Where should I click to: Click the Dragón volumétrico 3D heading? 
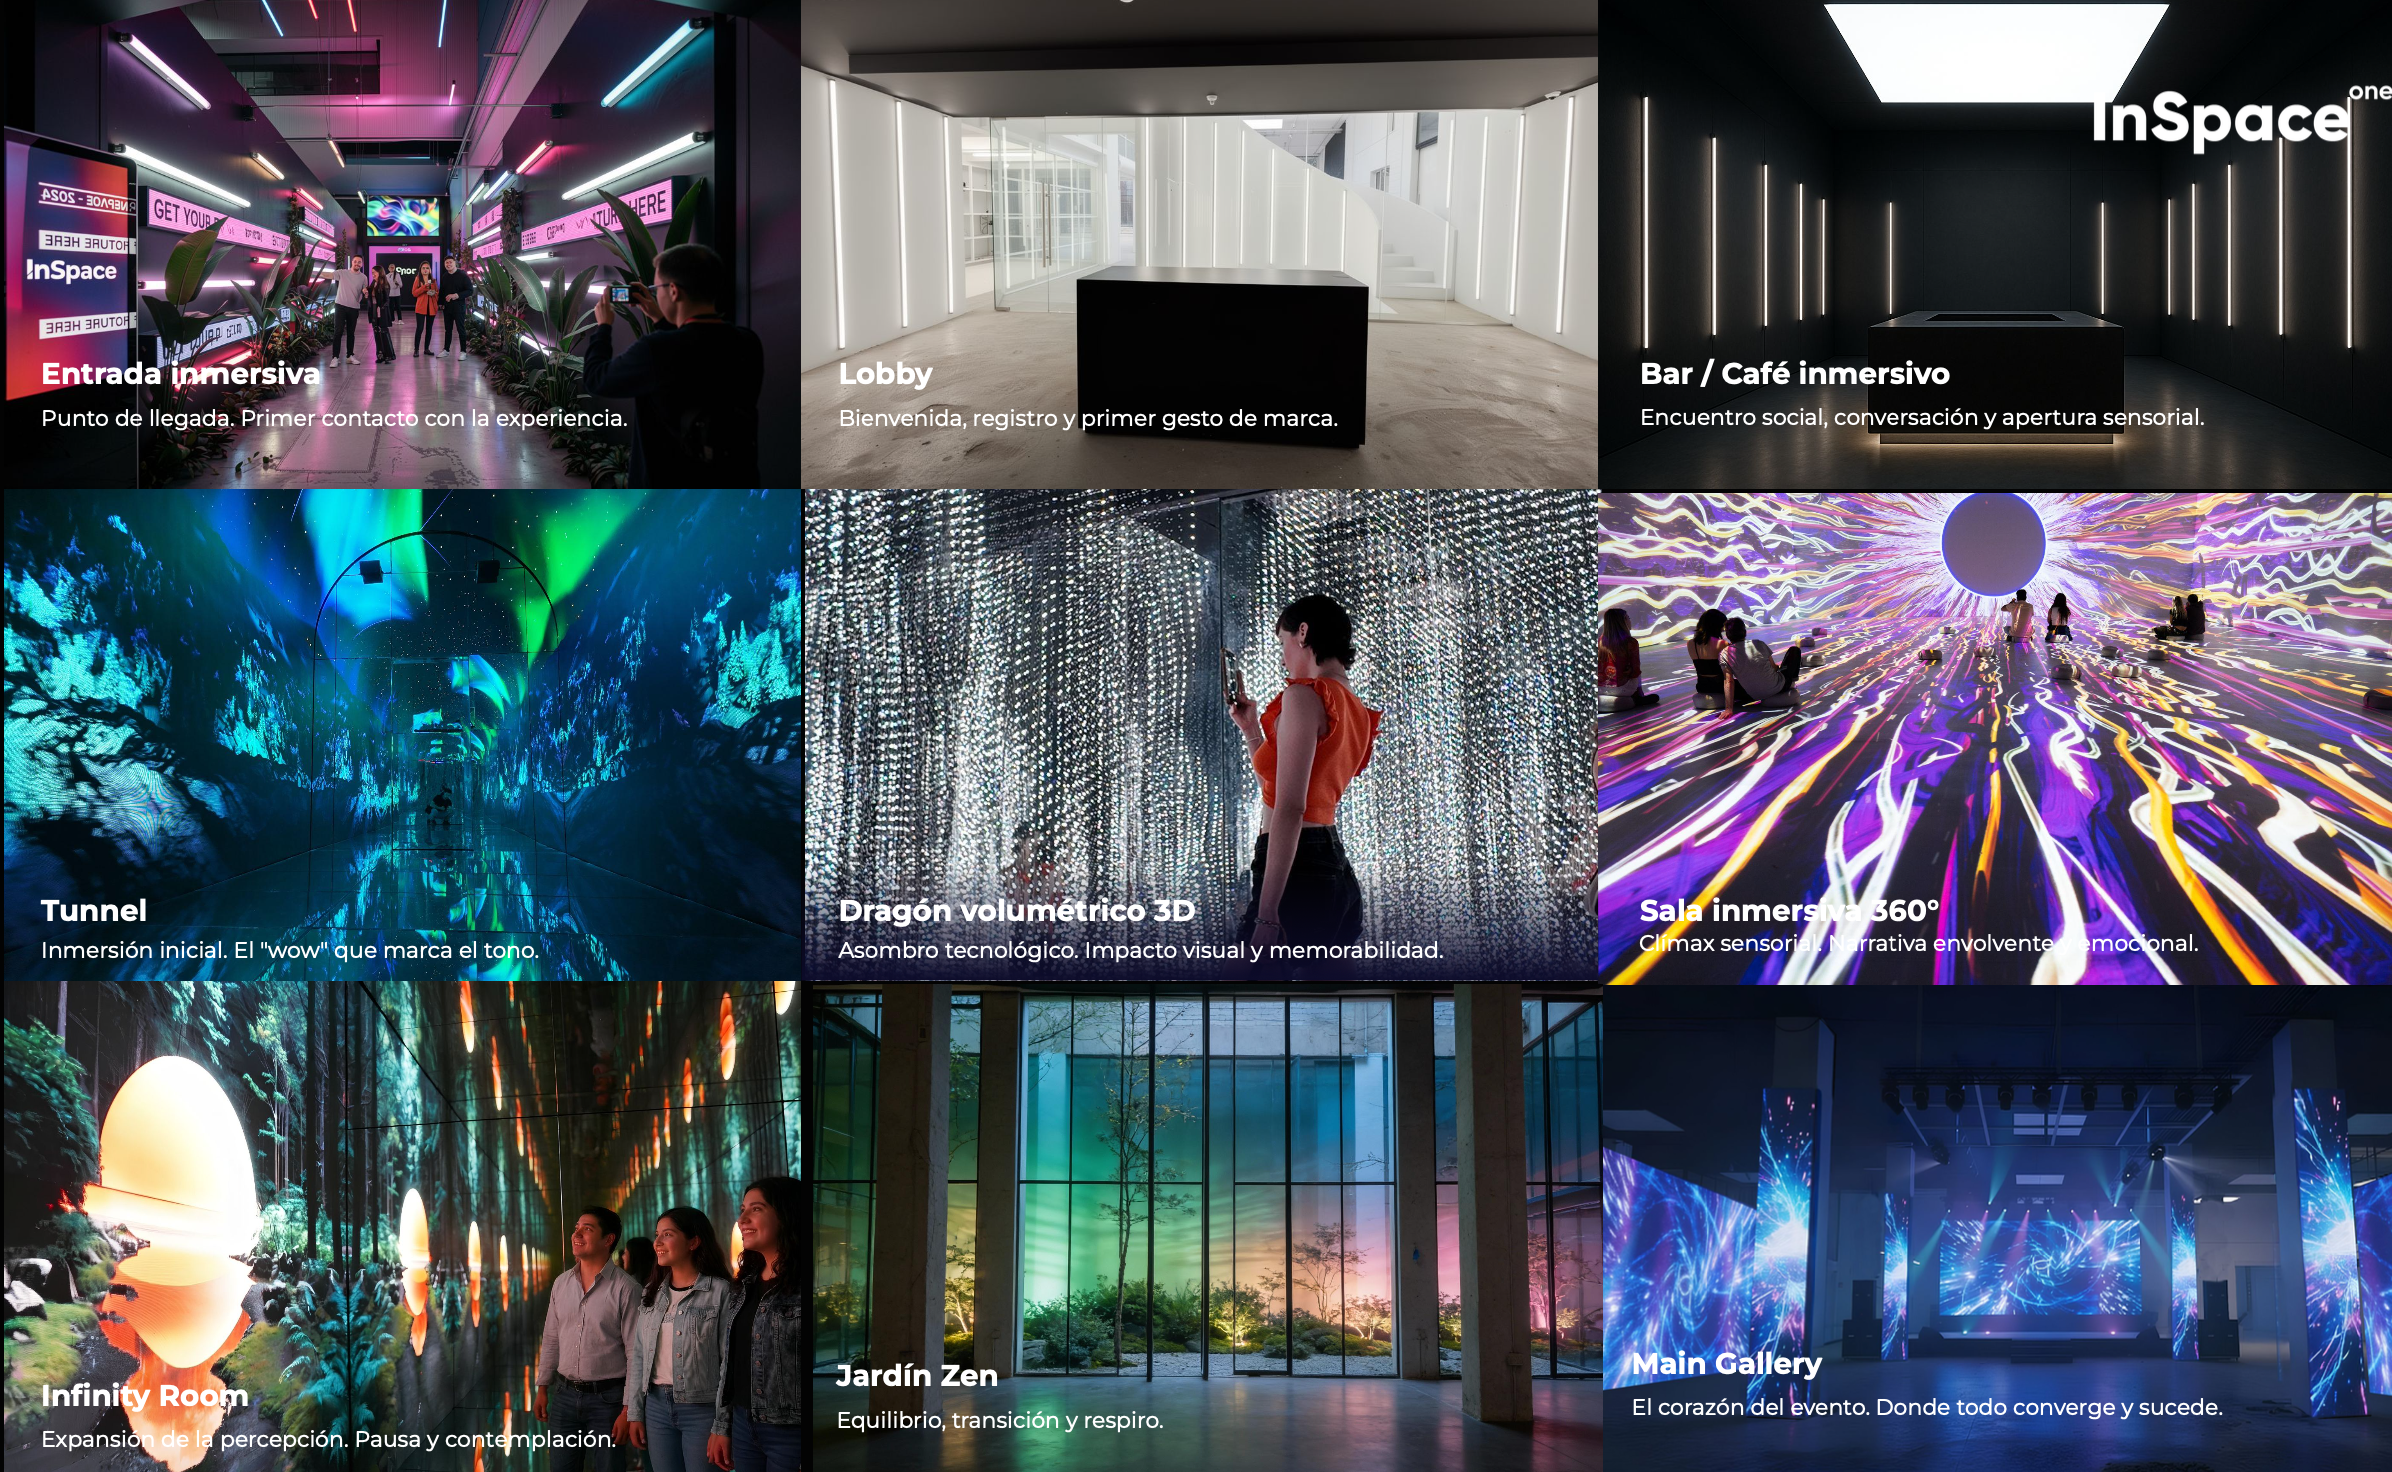coord(1016,910)
